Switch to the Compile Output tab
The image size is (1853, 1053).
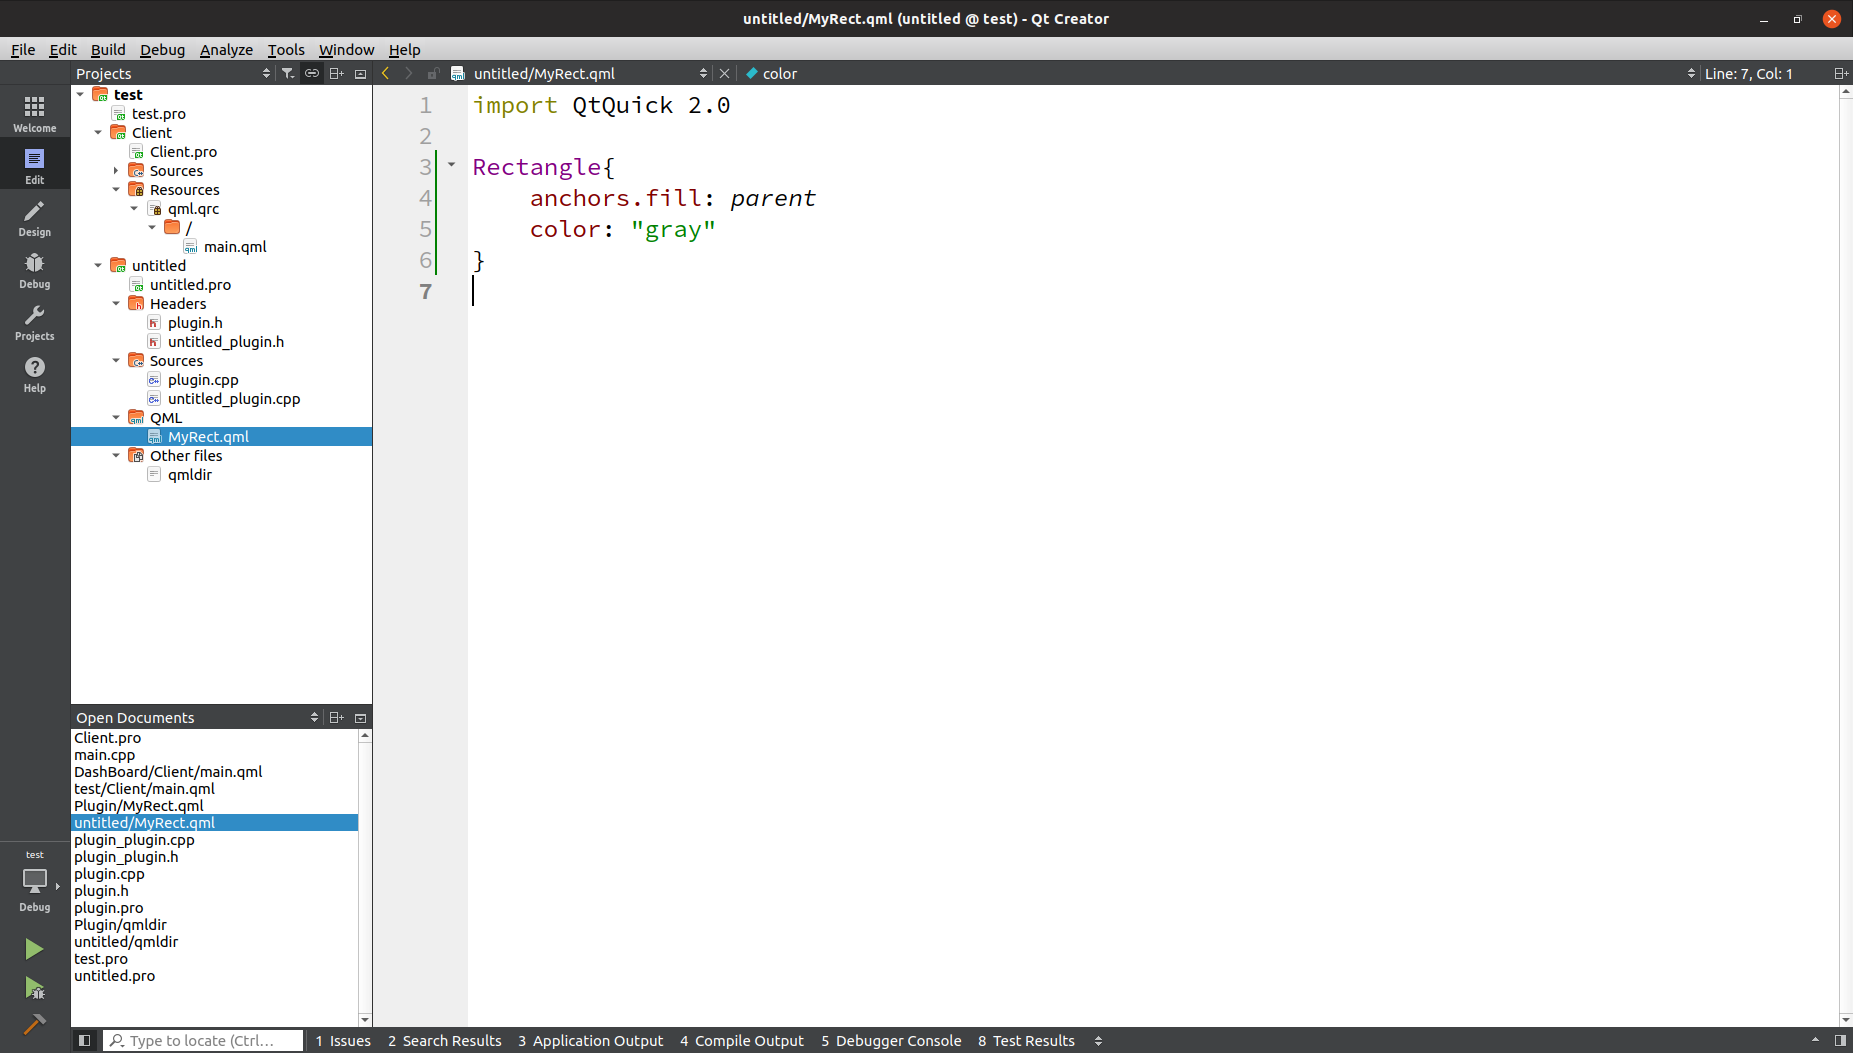click(741, 1040)
